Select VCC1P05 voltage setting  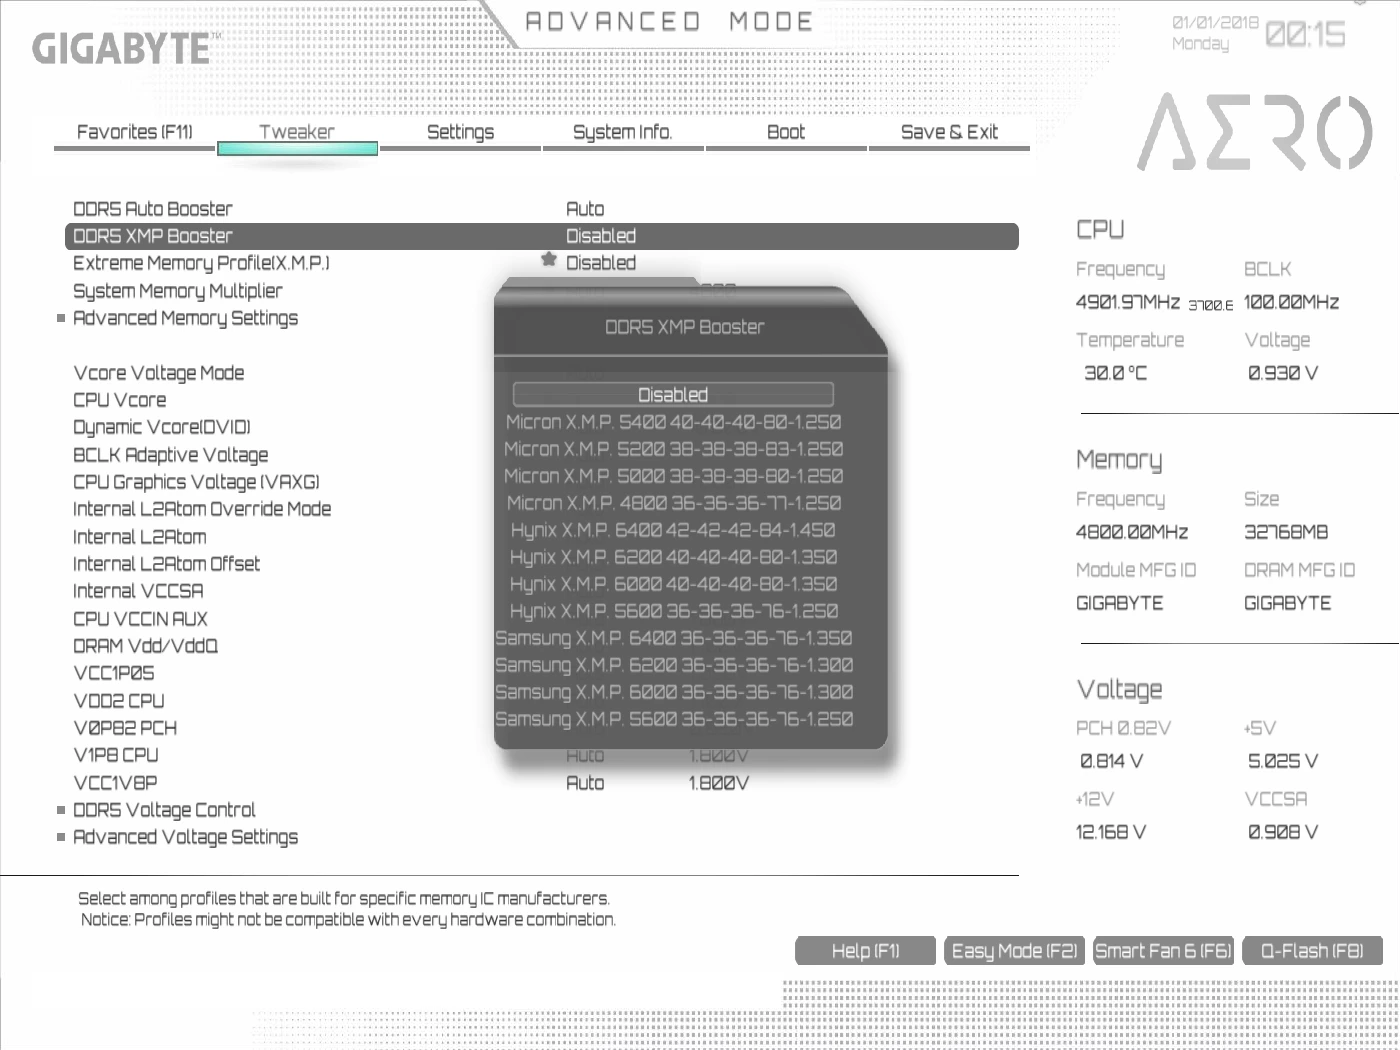pos(114,673)
